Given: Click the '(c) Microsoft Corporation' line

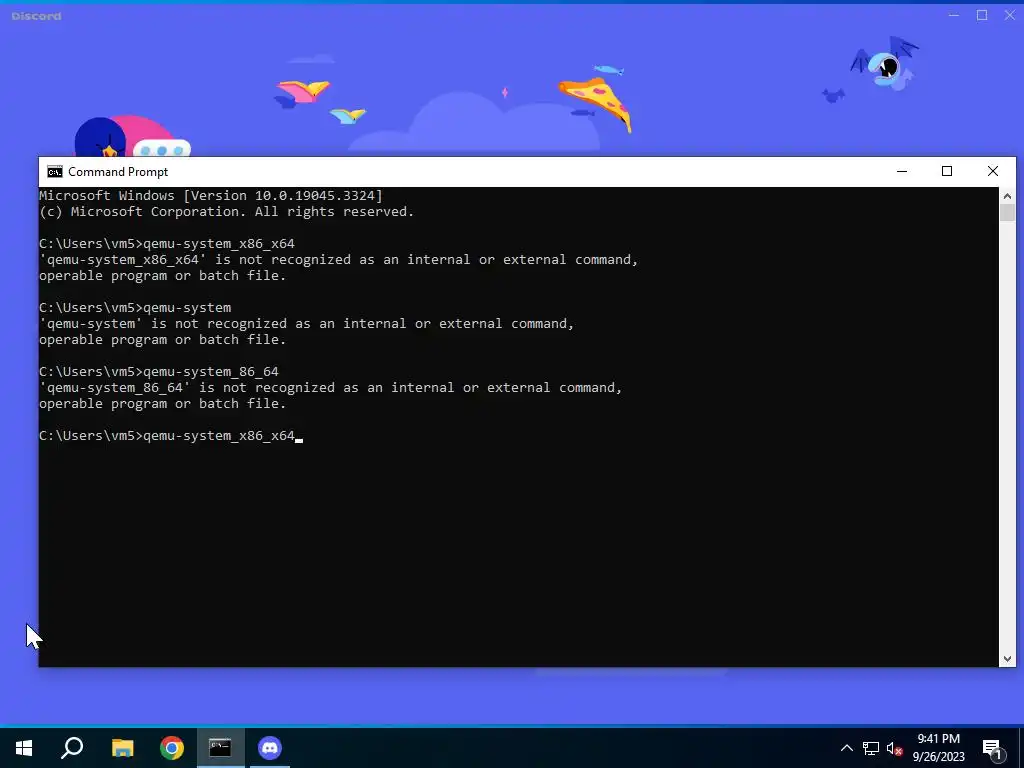Looking at the screenshot, I should point(227,212).
